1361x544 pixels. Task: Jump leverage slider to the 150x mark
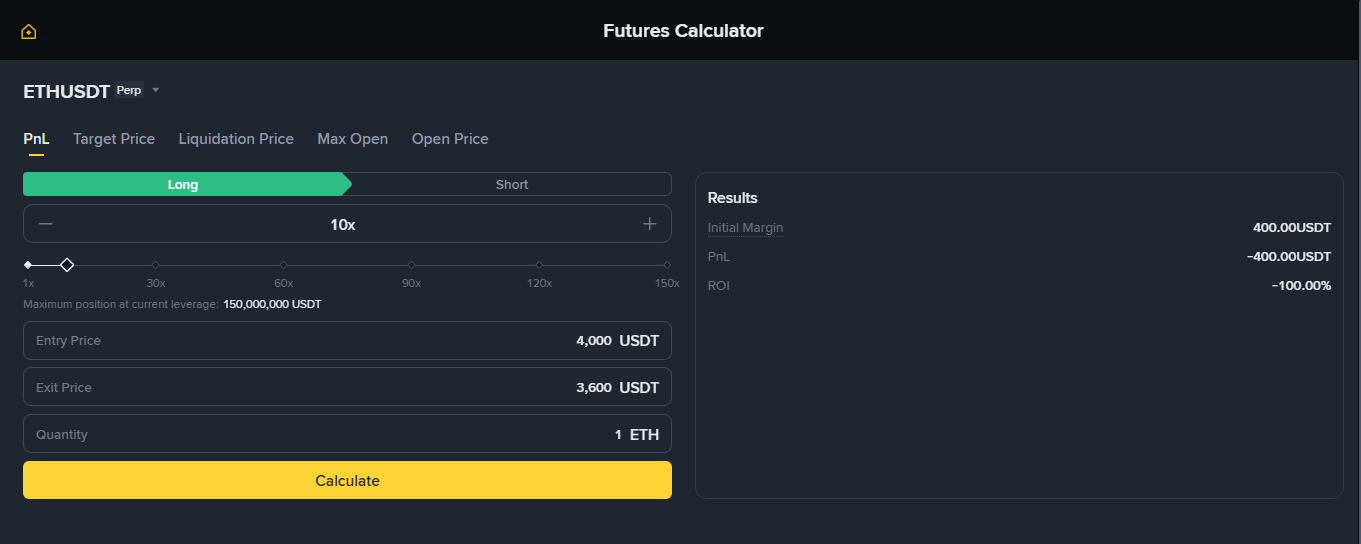pos(667,265)
